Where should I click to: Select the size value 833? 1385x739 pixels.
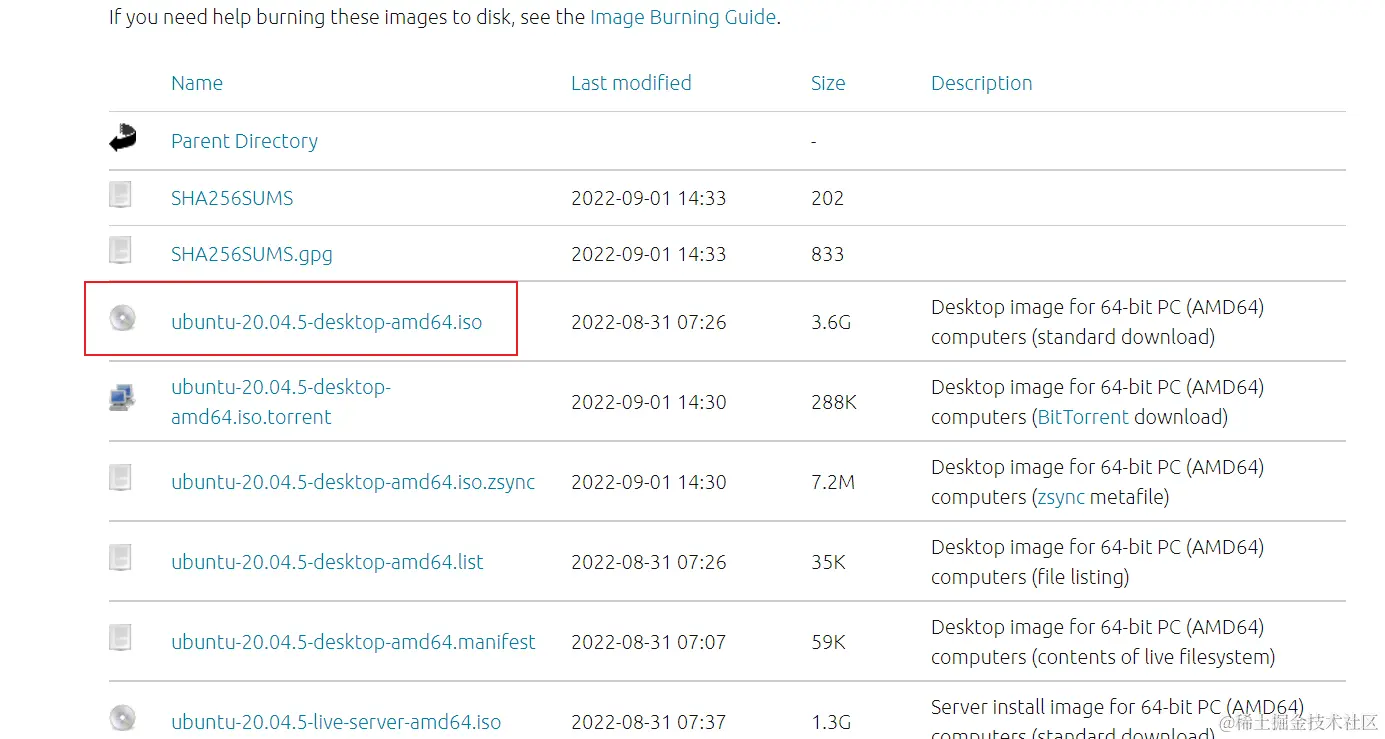click(828, 254)
